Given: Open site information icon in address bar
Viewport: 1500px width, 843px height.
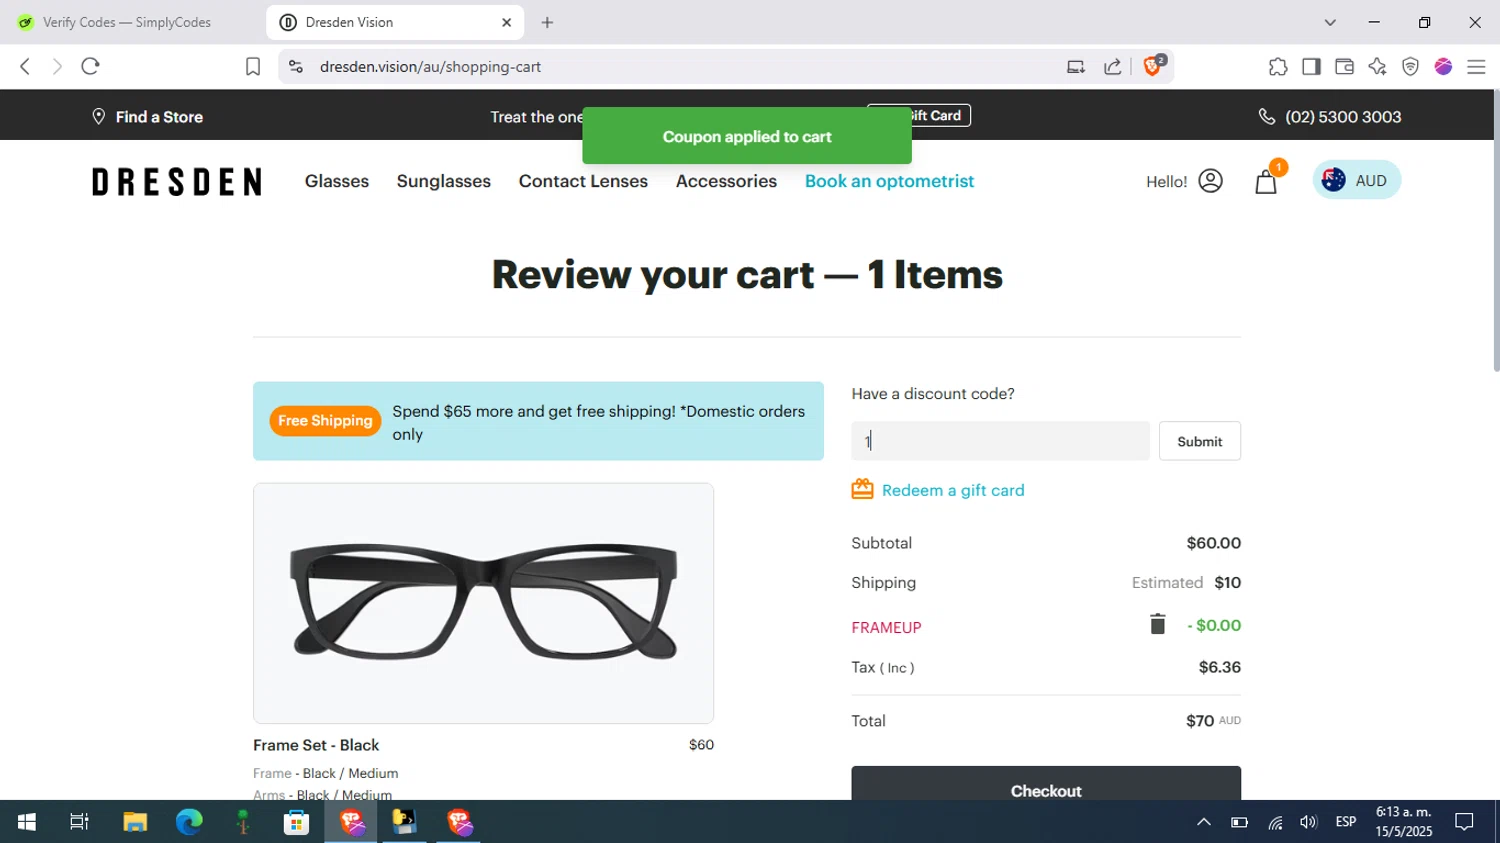Looking at the screenshot, I should pyautogui.click(x=295, y=66).
